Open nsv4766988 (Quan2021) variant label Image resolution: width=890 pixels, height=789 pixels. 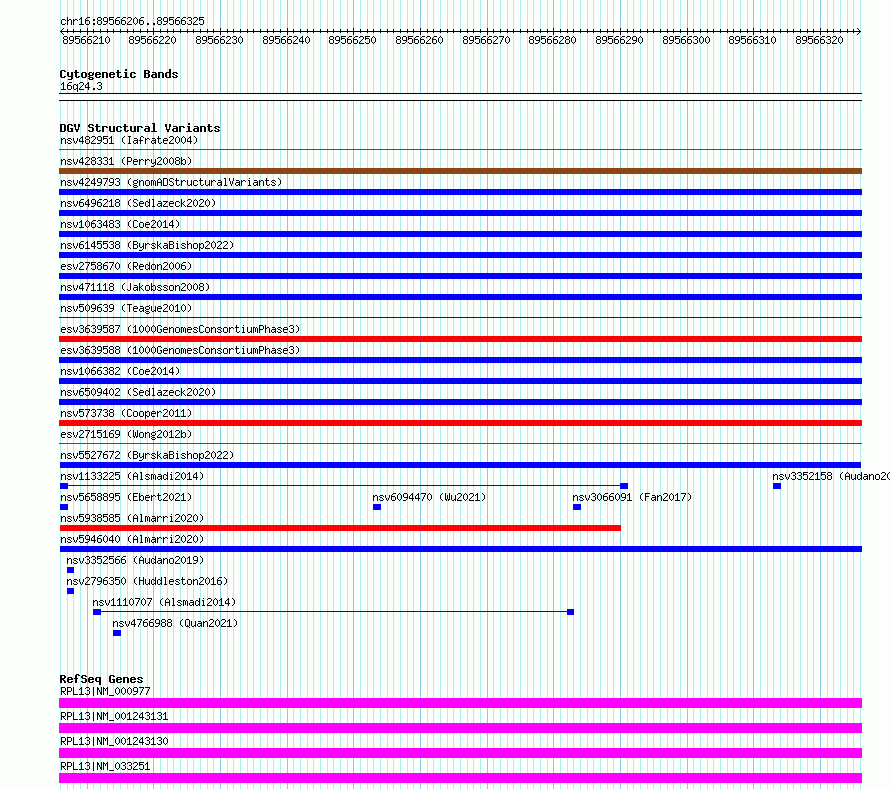point(175,623)
